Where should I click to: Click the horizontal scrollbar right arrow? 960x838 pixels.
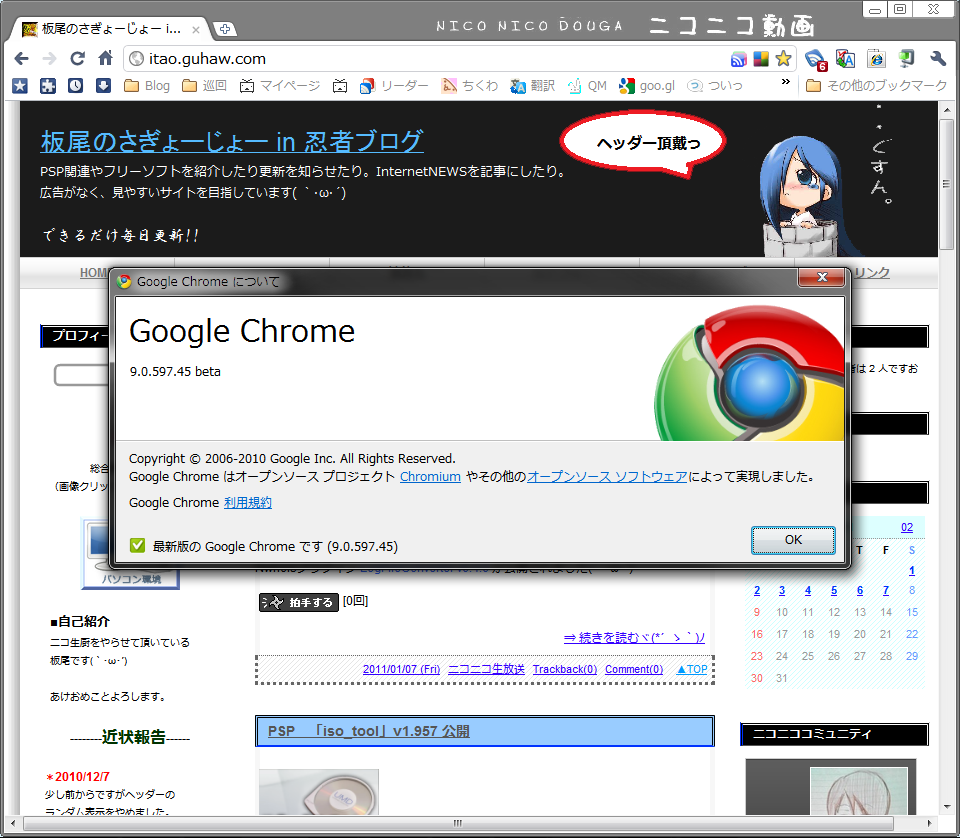coord(929,823)
